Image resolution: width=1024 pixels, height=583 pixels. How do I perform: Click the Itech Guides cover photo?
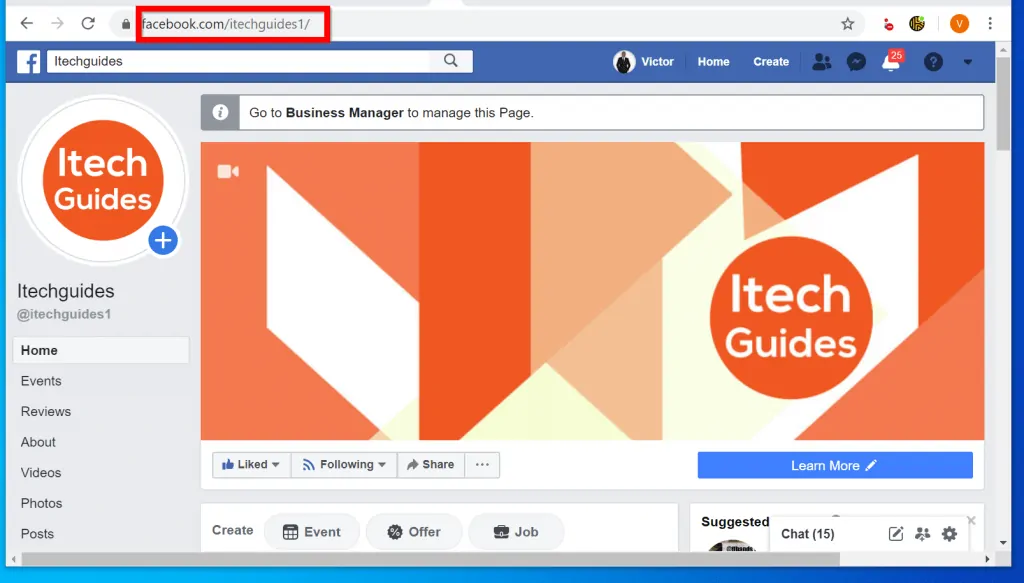pyautogui.click(x=592, y=291)
